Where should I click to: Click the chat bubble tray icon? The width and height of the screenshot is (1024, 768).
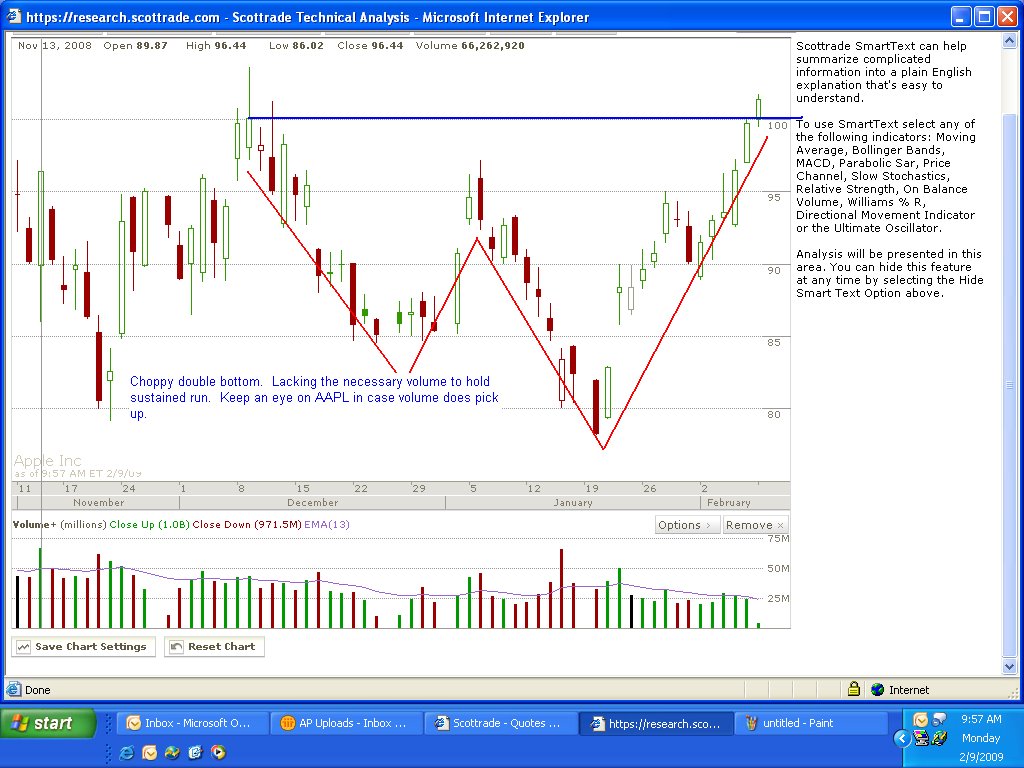(x=939, y=720)
